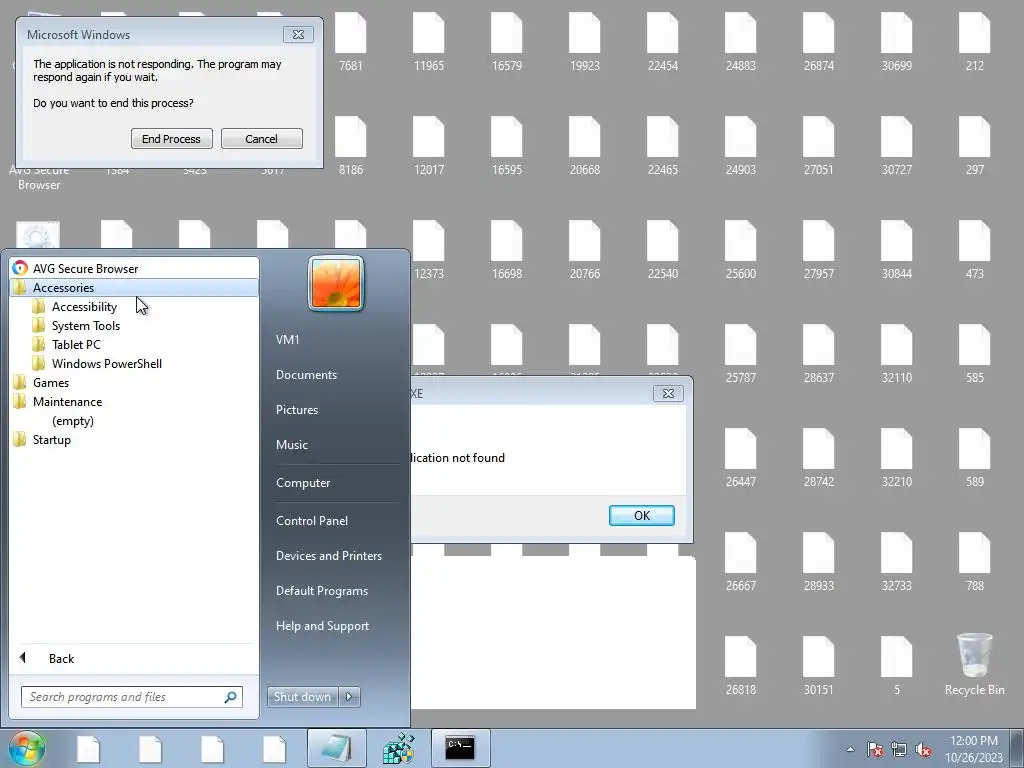Select desktop file 28742
This screenshot has width=1024, height=768.
click(818, 458)
